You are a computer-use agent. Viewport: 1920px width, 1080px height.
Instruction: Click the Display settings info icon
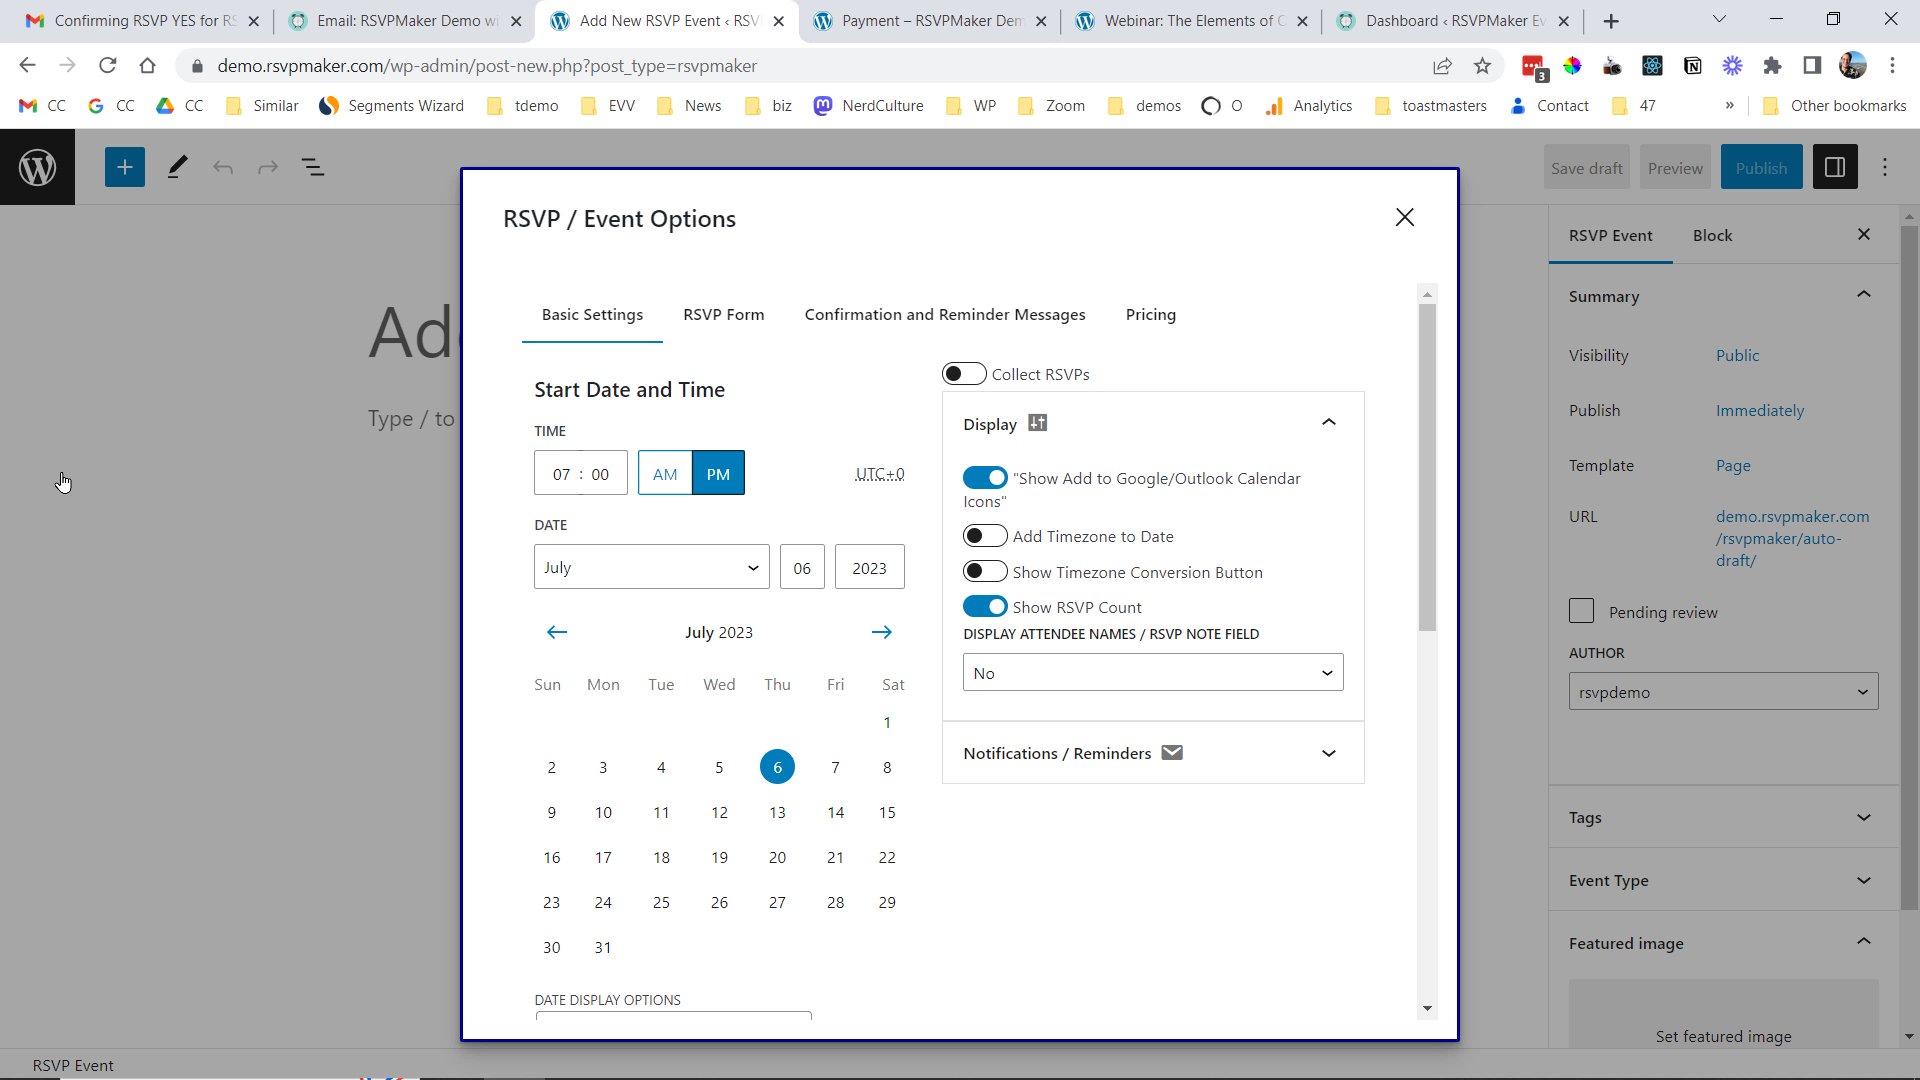1039,422
